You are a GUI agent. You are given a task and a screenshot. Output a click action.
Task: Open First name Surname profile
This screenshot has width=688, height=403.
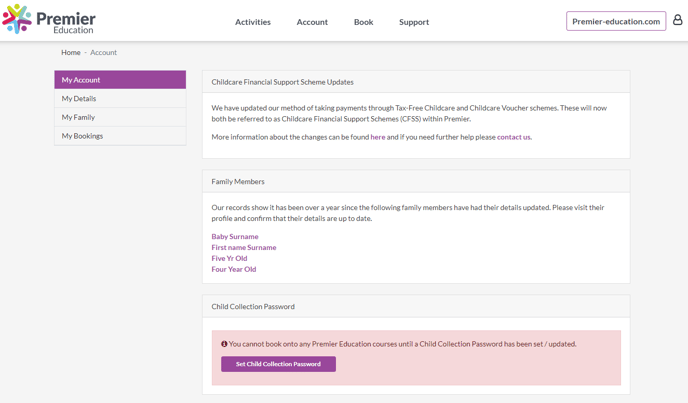tap(244, 248)
